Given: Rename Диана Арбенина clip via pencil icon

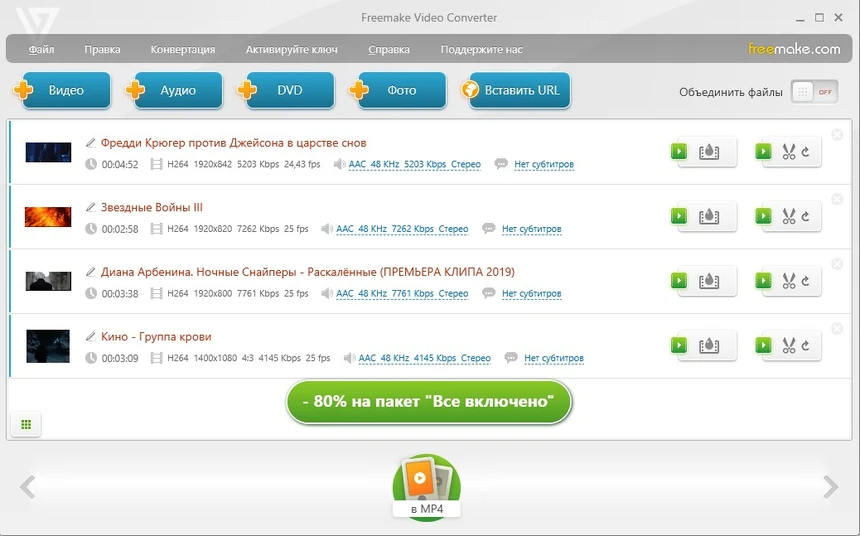Looking at the screenshot, I should coord(90,272).
